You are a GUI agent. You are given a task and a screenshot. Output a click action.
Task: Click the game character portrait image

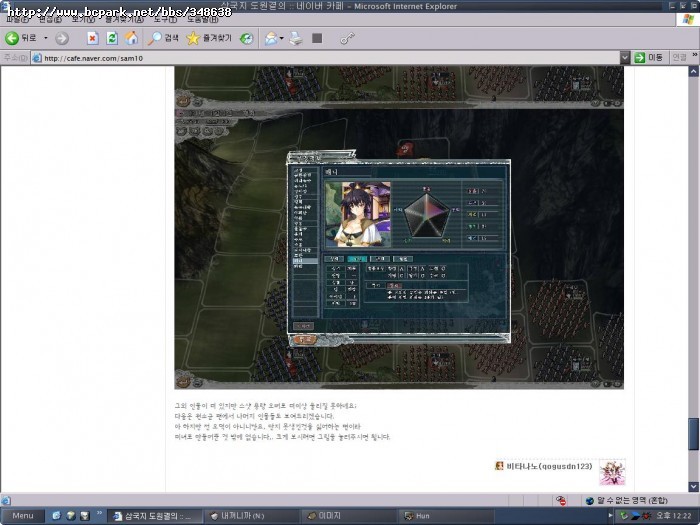pos(358,214)
